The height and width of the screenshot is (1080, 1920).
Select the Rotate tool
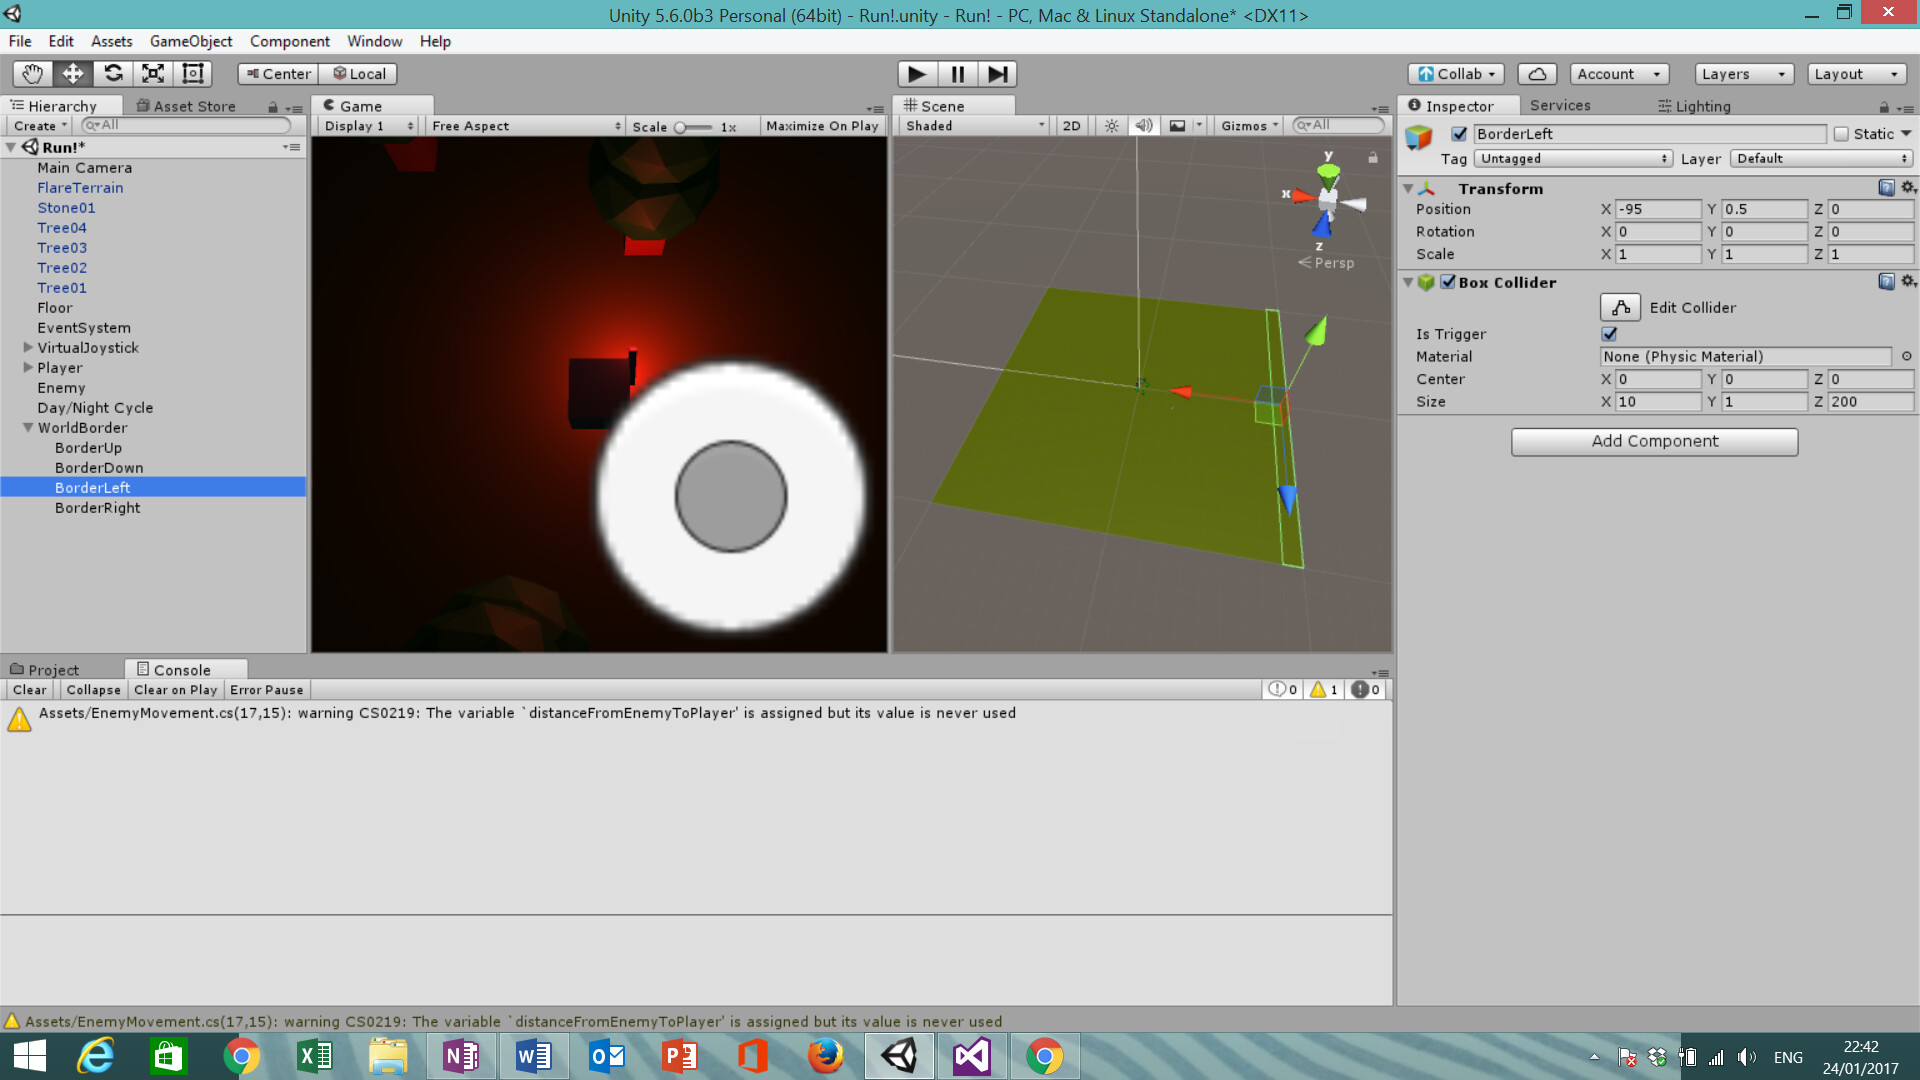113,73
